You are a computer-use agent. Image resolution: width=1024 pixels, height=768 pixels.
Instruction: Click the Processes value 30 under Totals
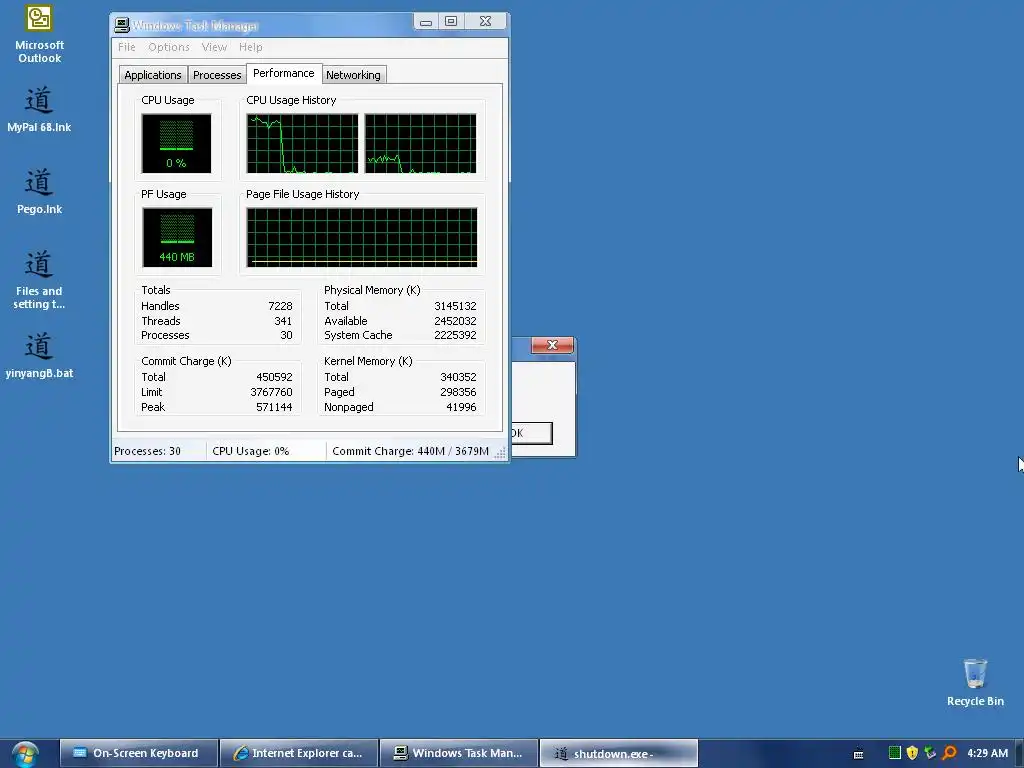(286, 336)
